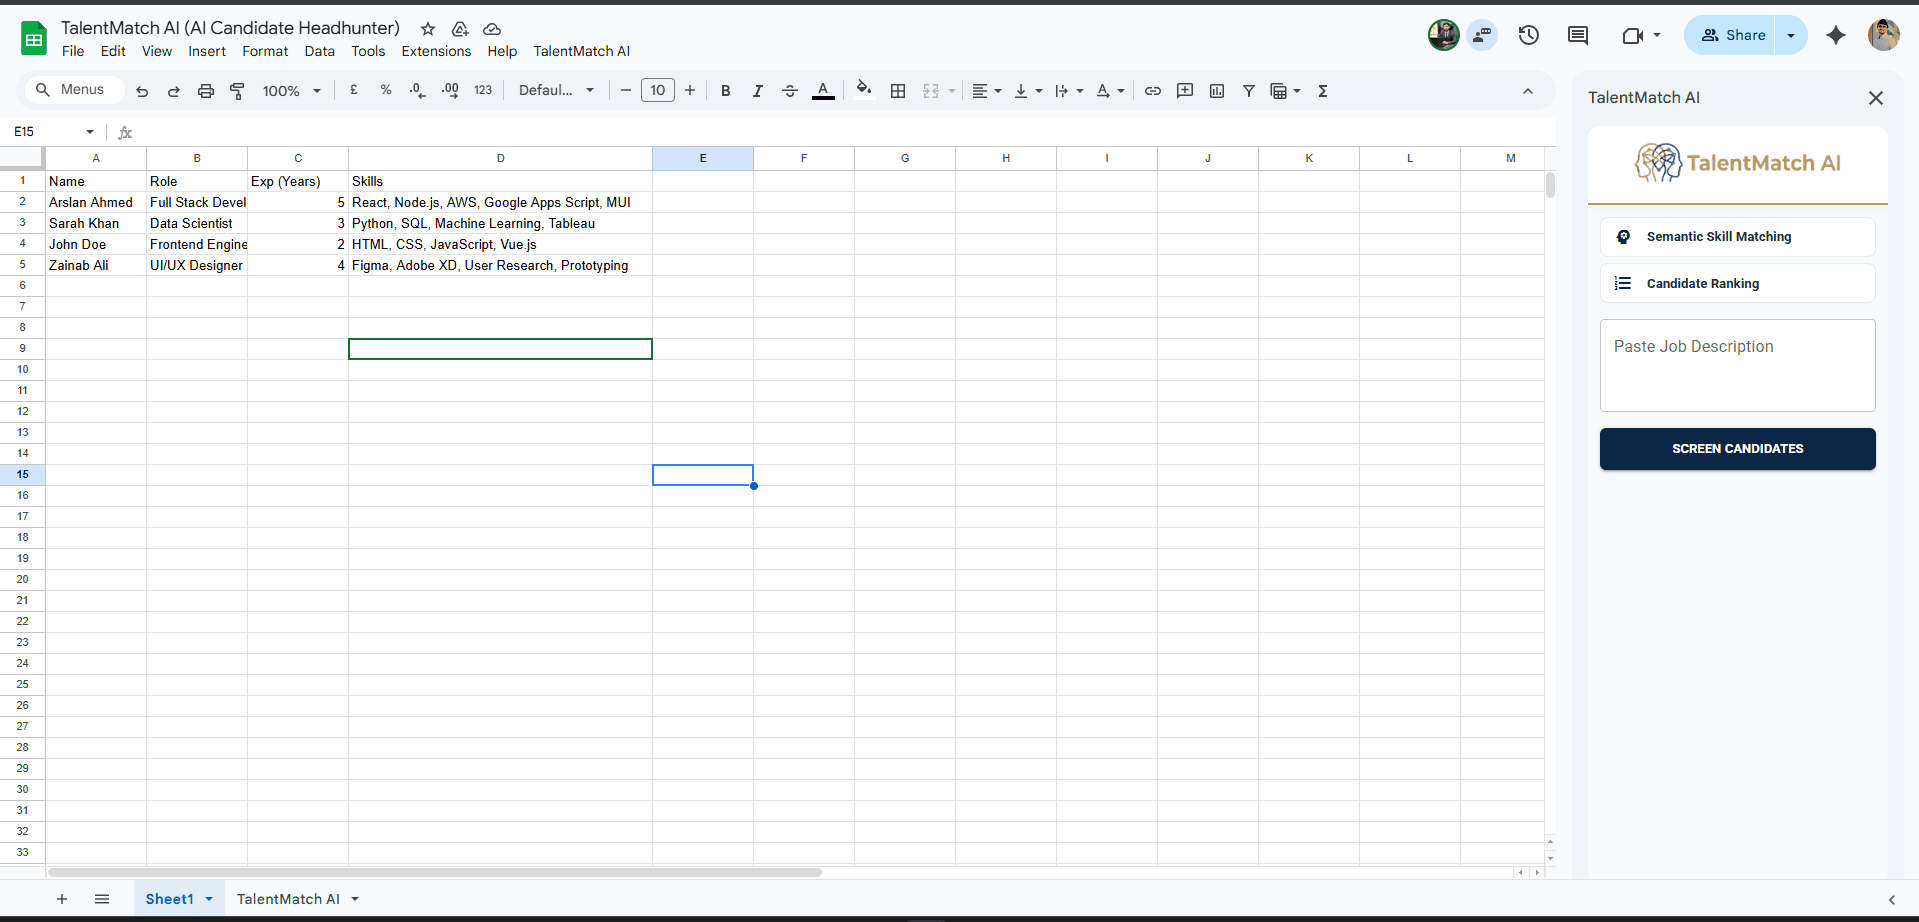
Task: Open the text color picker
Action: click(823, 91)
